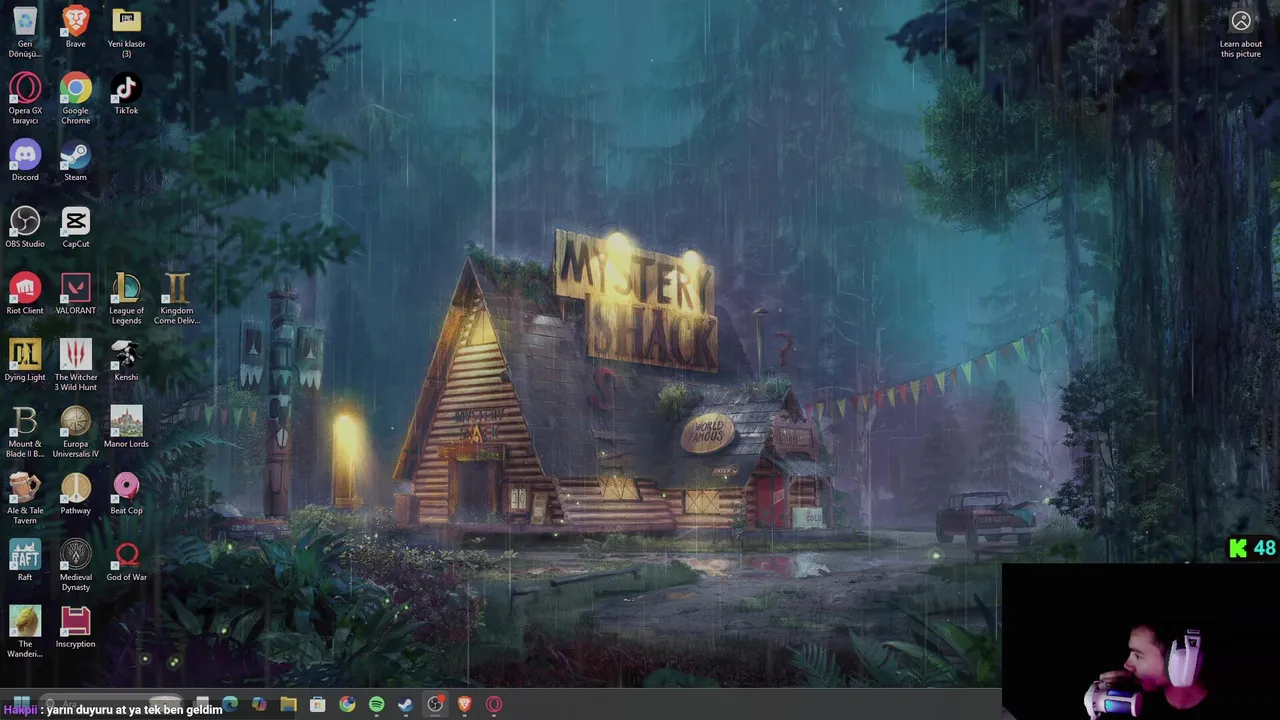Open the Inscryption desktop shortcut
The width and height of the screenshot is (1280, 720).
point(75,626)
